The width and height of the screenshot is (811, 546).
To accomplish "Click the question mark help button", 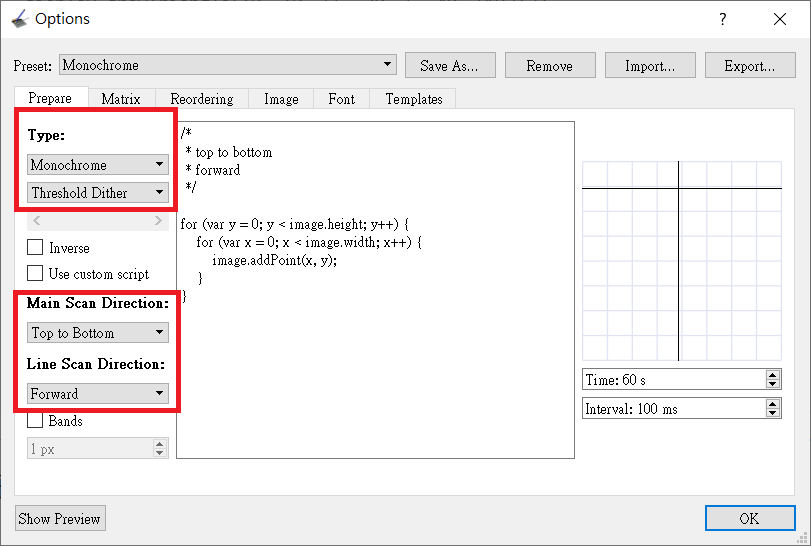I will click(723, 19).
